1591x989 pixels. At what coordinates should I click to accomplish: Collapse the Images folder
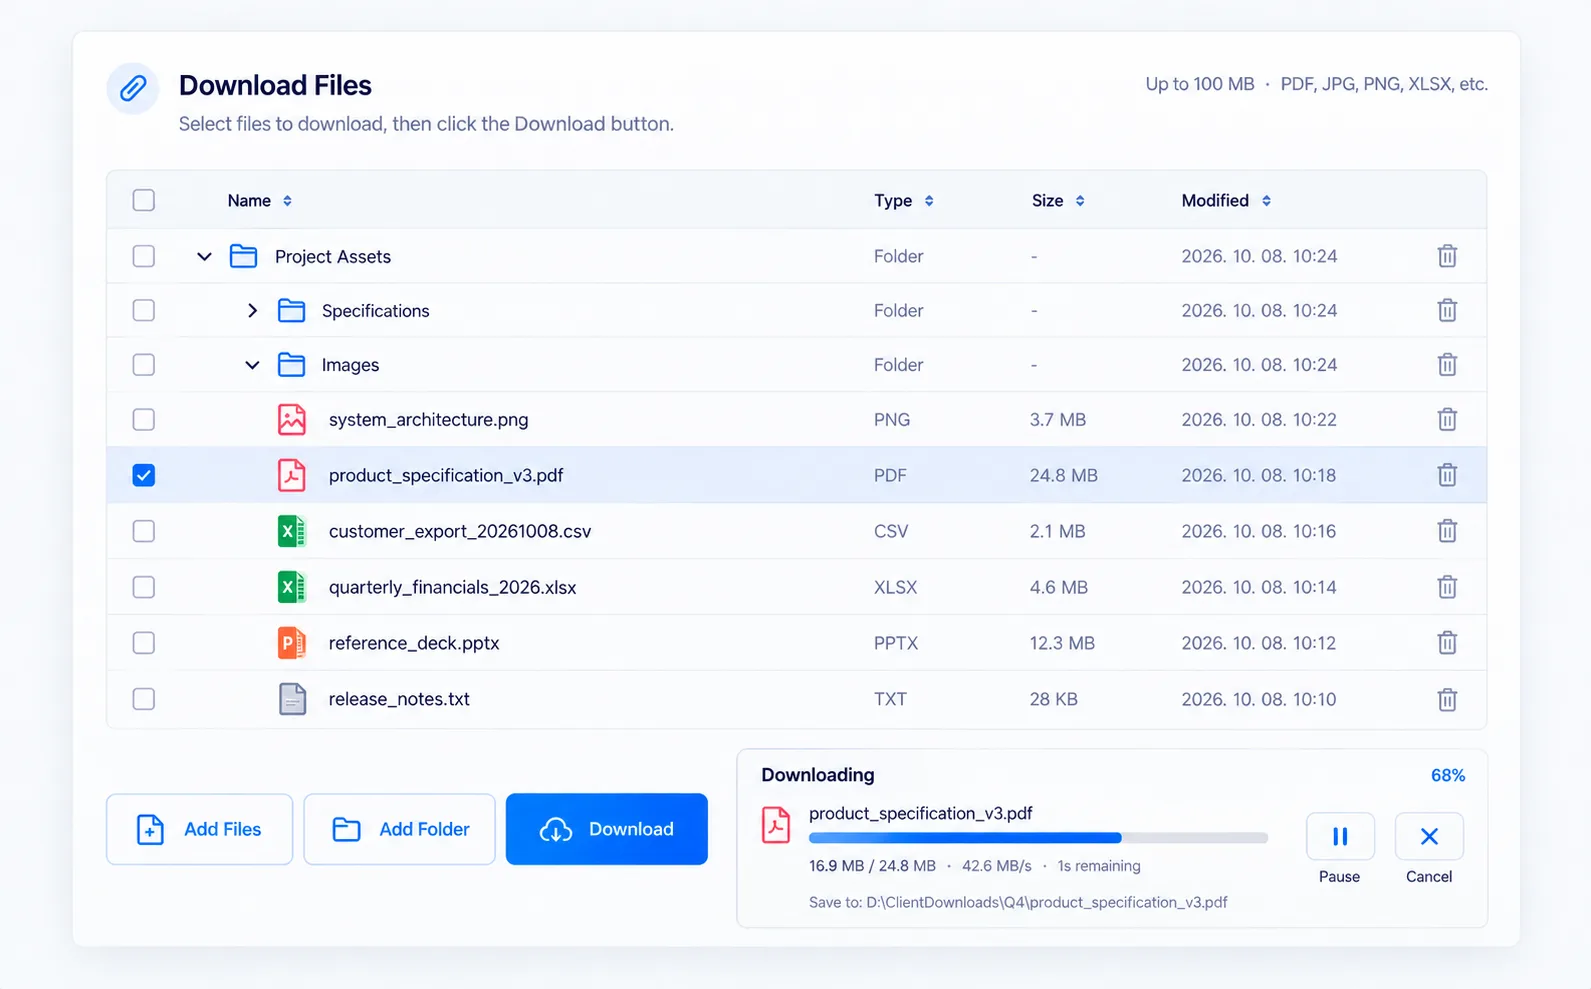[252, 365]
